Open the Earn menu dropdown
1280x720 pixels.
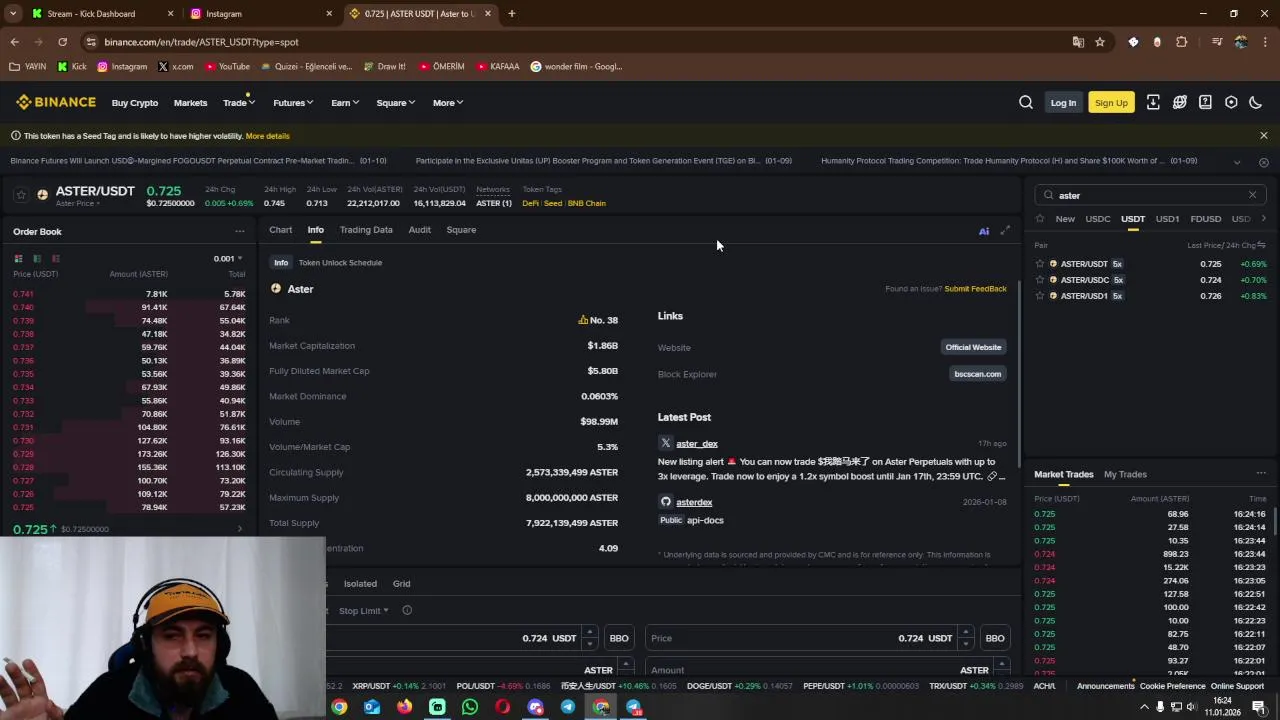pos(345,103)
